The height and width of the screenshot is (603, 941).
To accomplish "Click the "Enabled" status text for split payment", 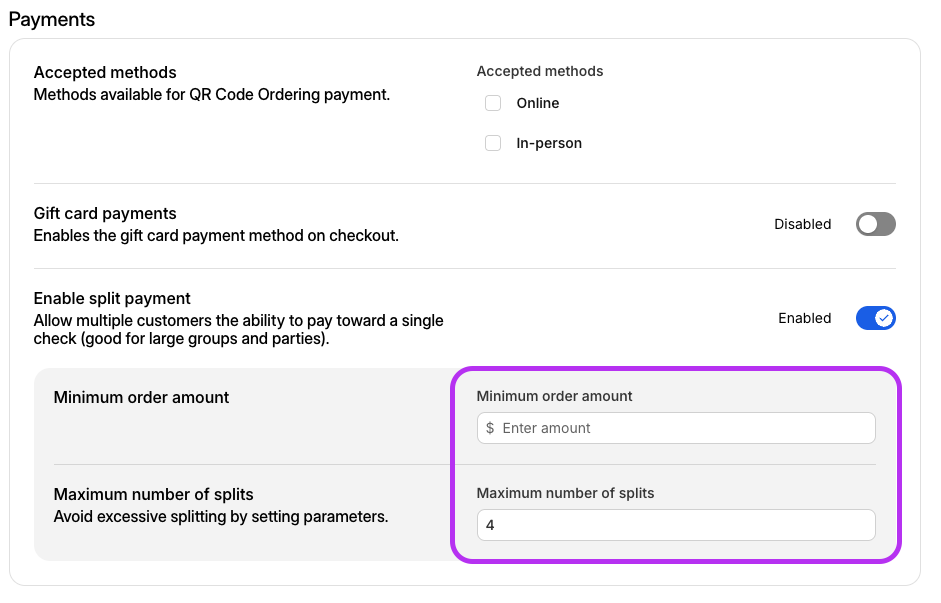I will [804, 318].
